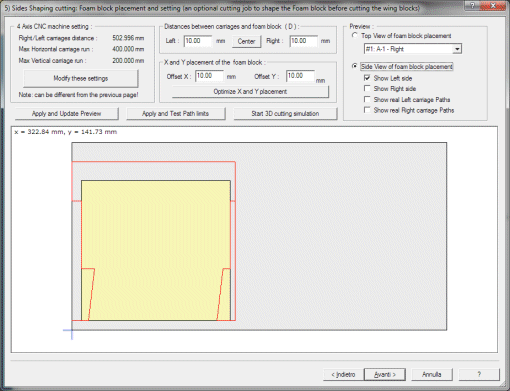Select Top View of foam block placement
The height and width of the screenshot is (391, 510).
coord(355,35)
